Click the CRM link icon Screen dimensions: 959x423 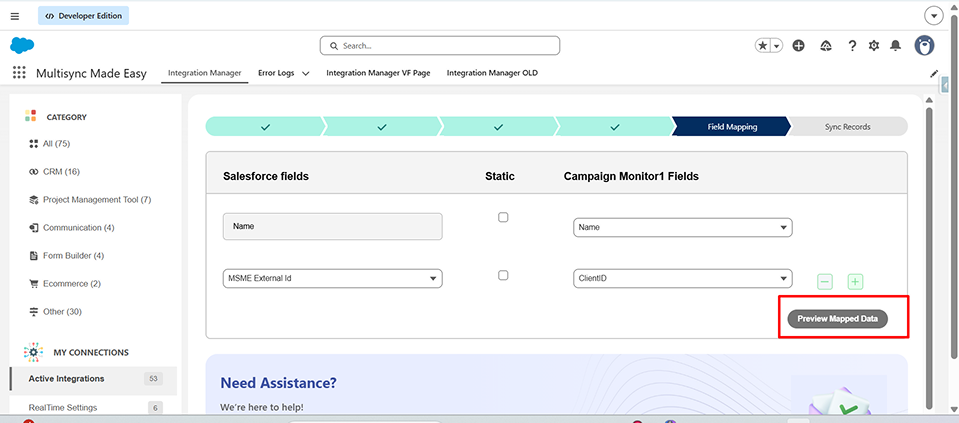pyautogui.click(x=34, y=172)
